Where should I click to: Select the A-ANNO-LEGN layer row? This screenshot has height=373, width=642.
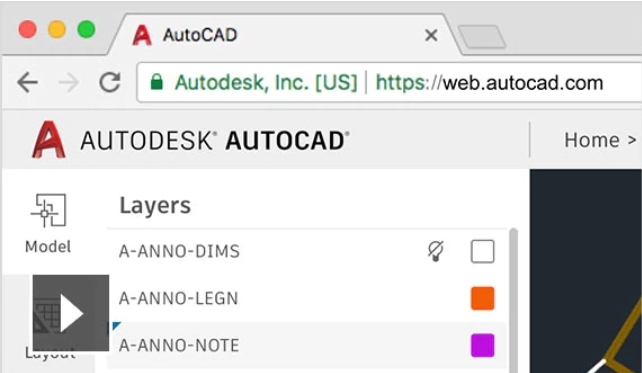click(307, 298)
